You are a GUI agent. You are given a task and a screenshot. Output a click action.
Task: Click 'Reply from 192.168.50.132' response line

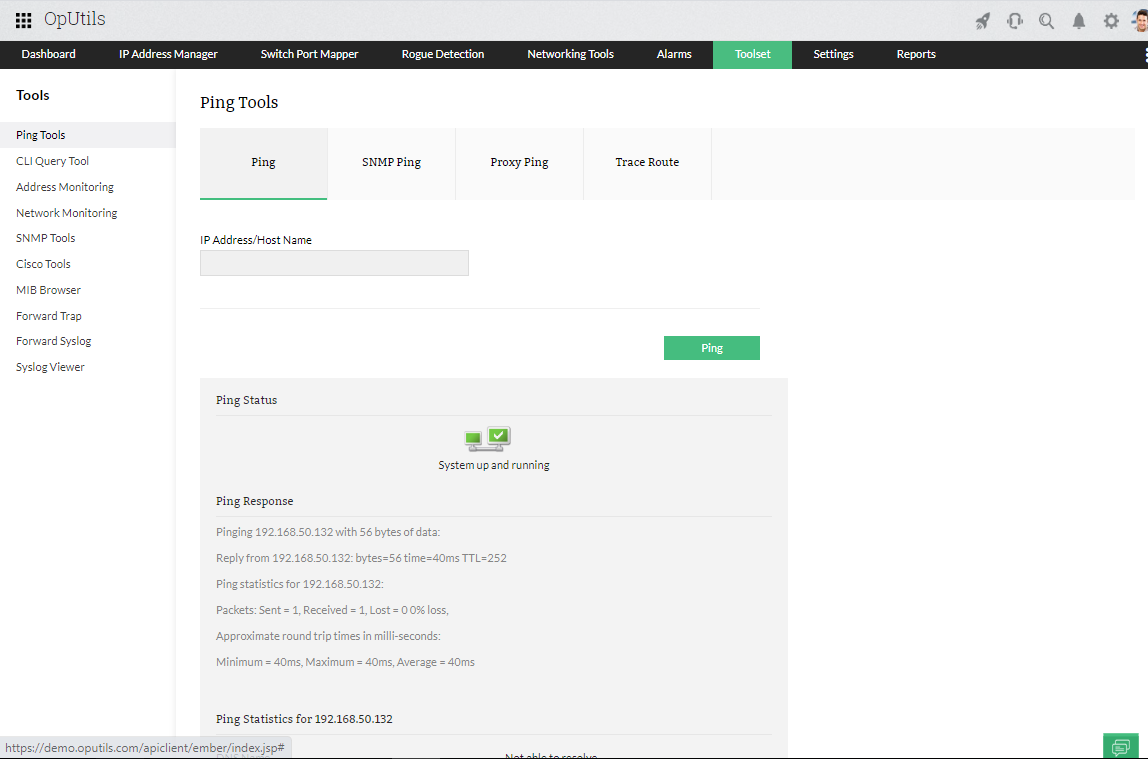(361, 558)
